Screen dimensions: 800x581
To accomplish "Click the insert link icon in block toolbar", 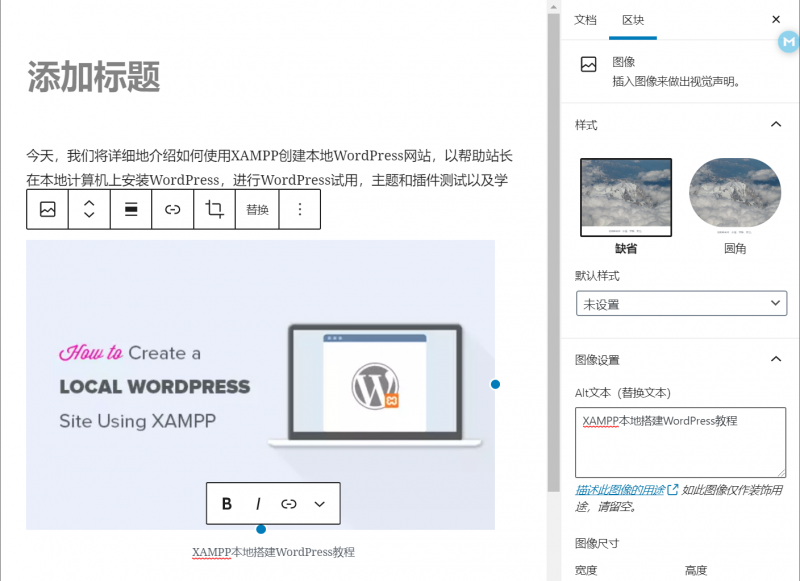I will point(173,210).
